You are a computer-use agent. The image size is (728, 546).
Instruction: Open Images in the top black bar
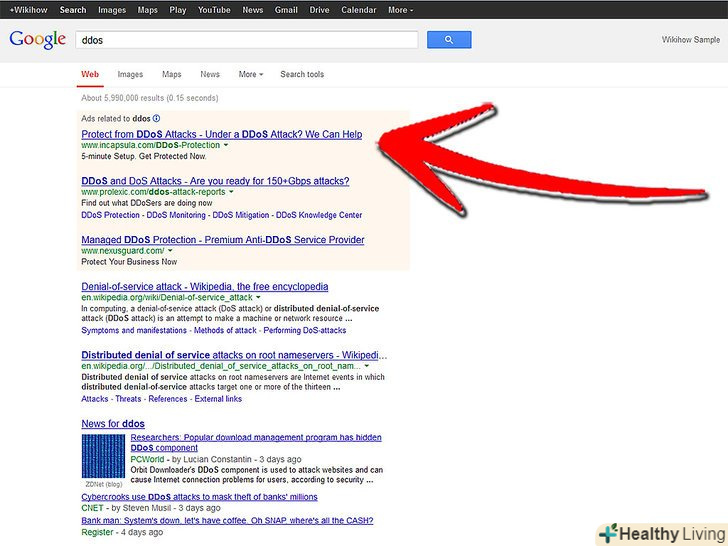(112, 10)
